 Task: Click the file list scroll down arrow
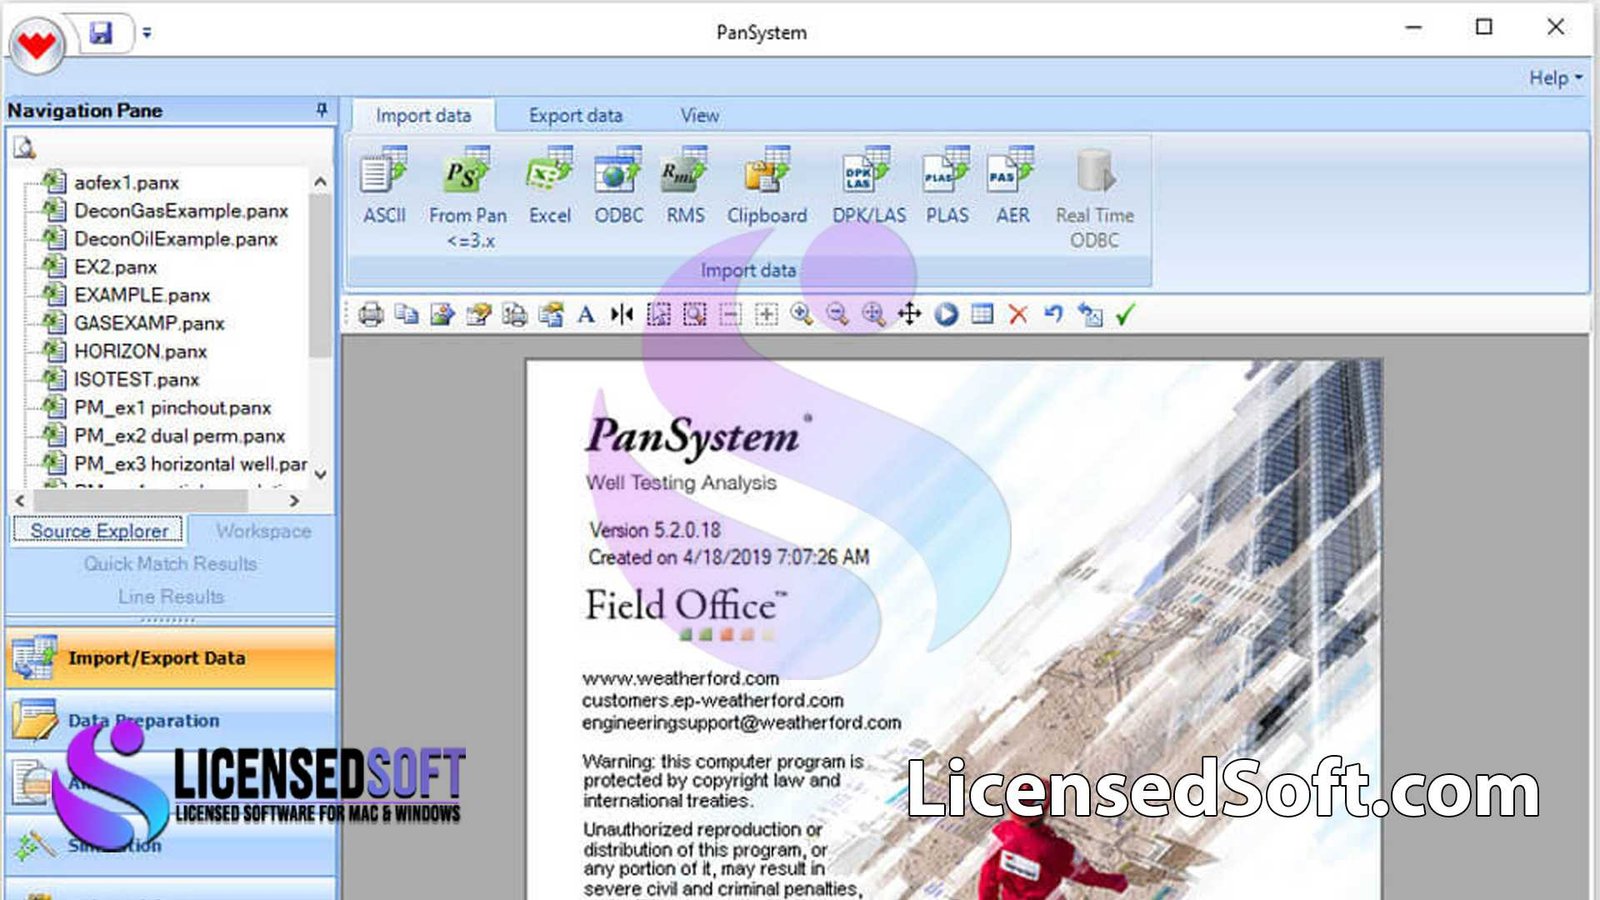coord(320,474)
